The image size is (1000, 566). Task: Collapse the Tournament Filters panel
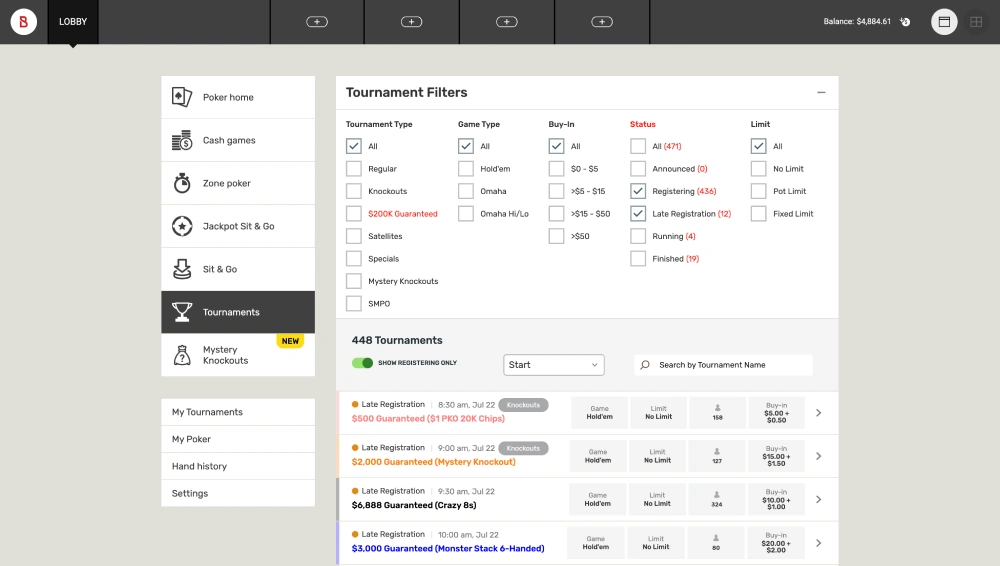pyautogui.click(x=821, y=93)
